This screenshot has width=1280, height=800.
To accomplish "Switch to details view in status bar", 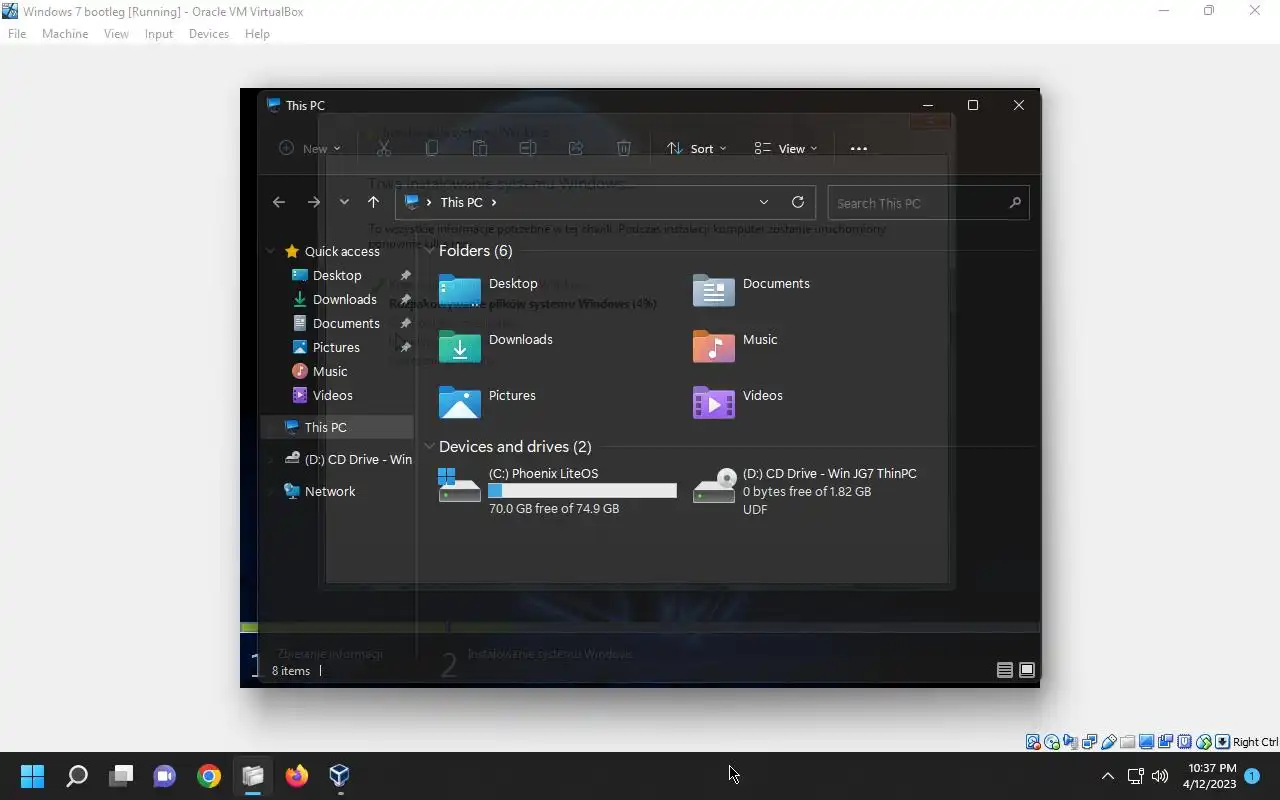I will tap(1005, 670).
